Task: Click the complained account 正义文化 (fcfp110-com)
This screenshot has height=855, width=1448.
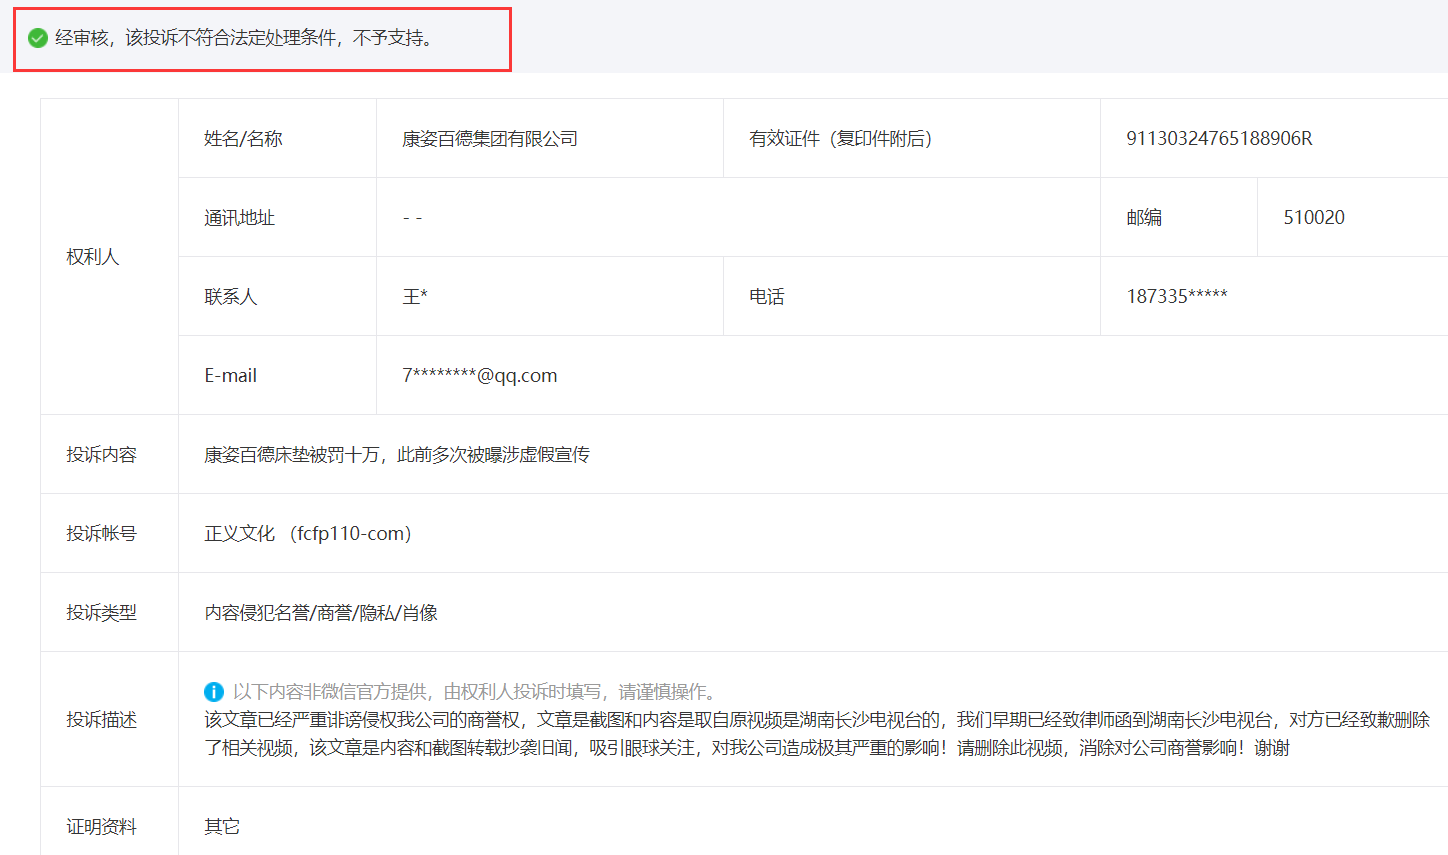Action: pos(308,534)
